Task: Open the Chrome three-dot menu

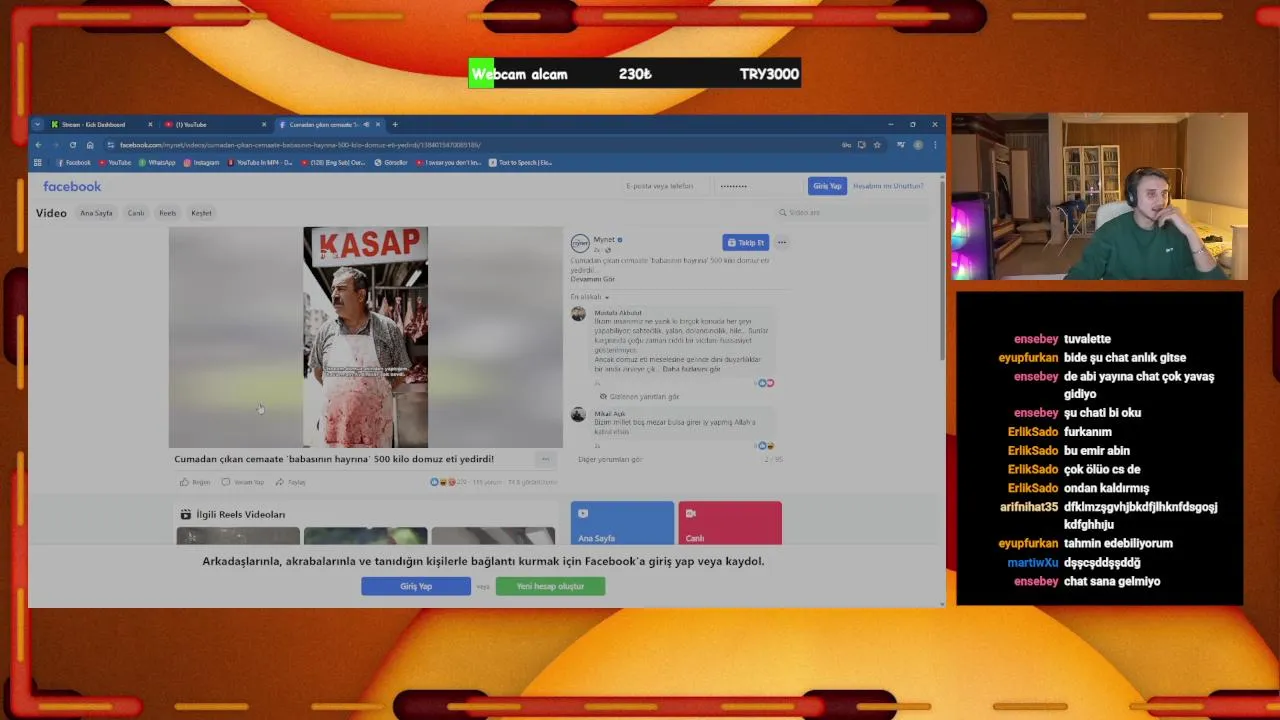Action: click(935, 145)
